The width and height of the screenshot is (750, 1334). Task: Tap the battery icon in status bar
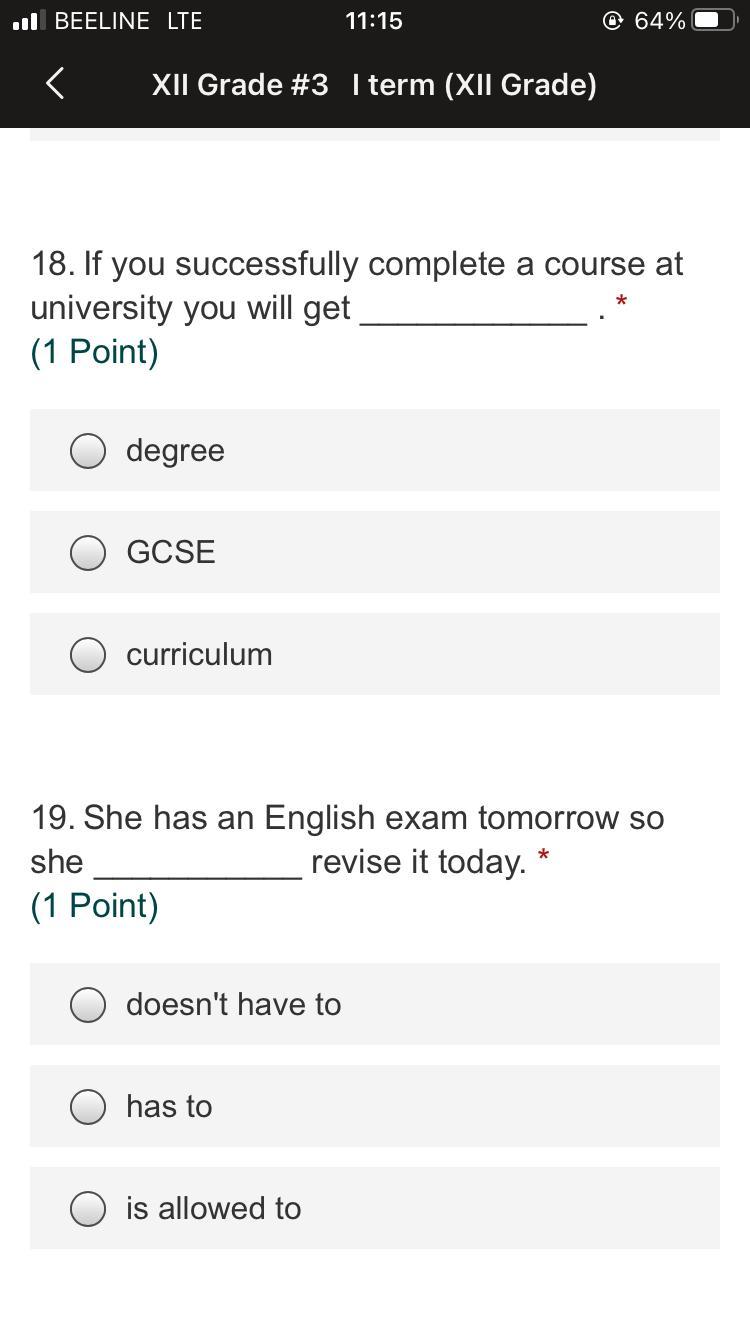click(x=714, y=21)
